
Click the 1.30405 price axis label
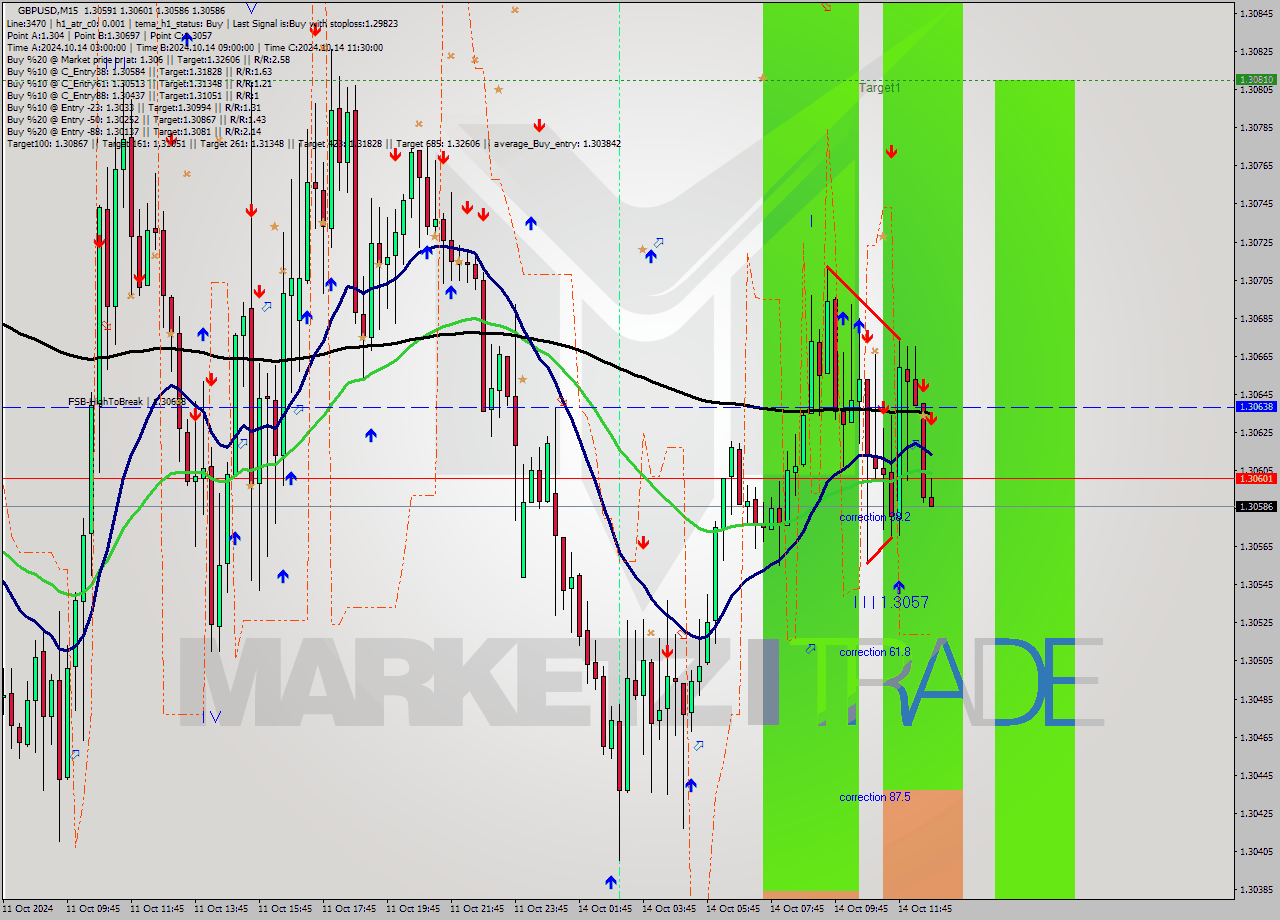click(x=1256, y=851)
